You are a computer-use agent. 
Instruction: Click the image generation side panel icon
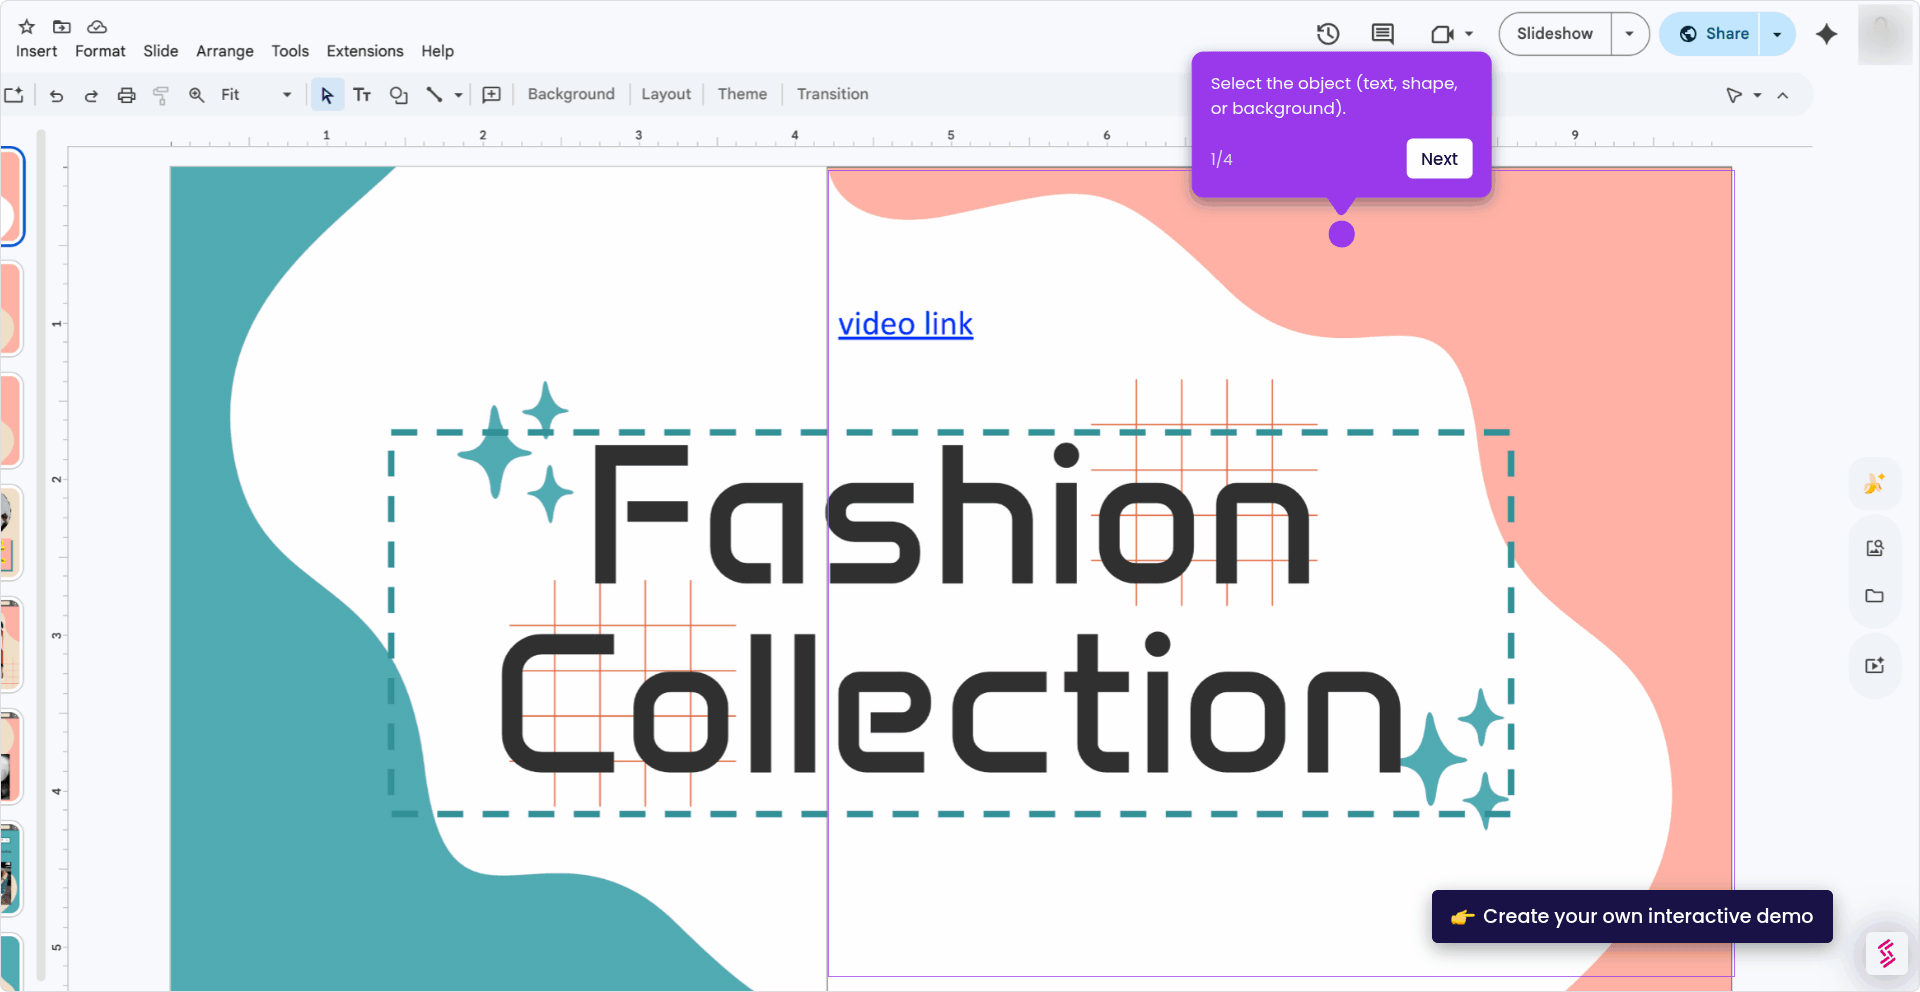pos(1875,548)
